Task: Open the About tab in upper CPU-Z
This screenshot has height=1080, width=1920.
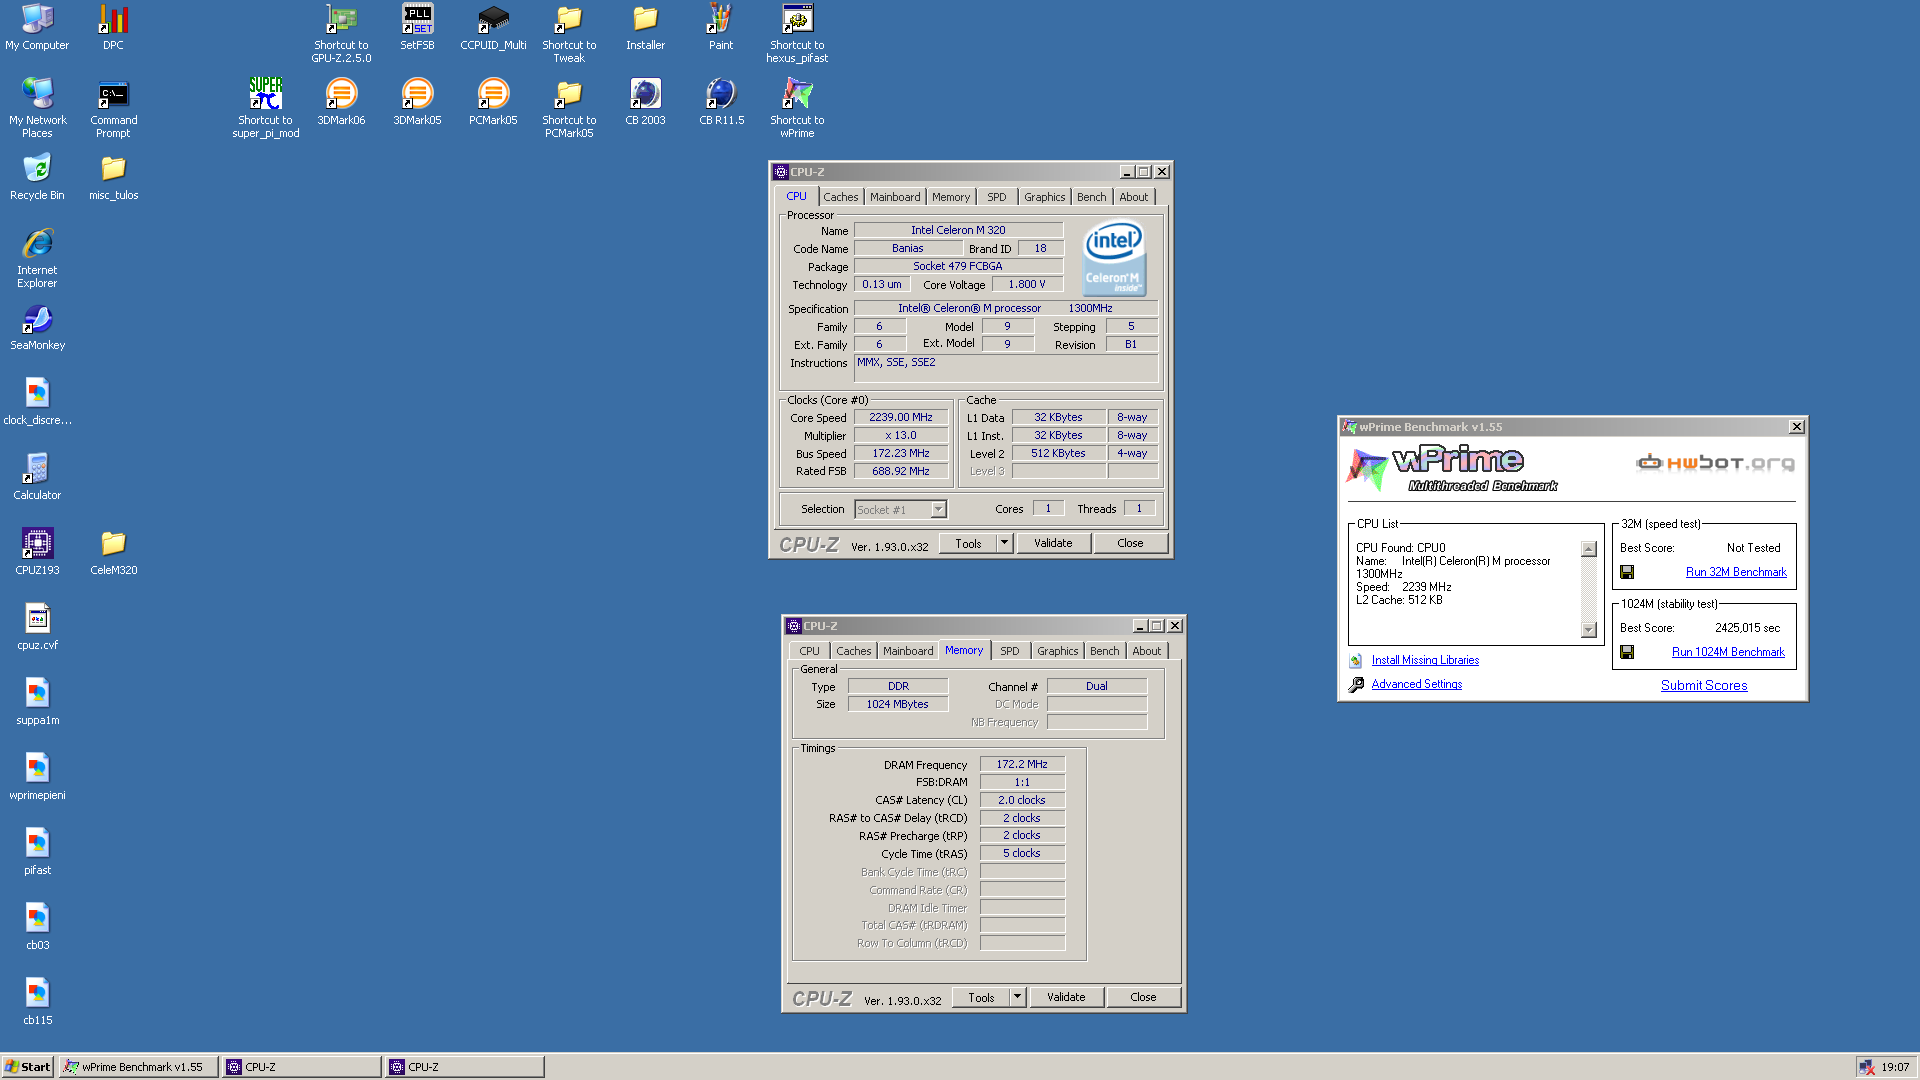Action: (x=1133, y=197)
